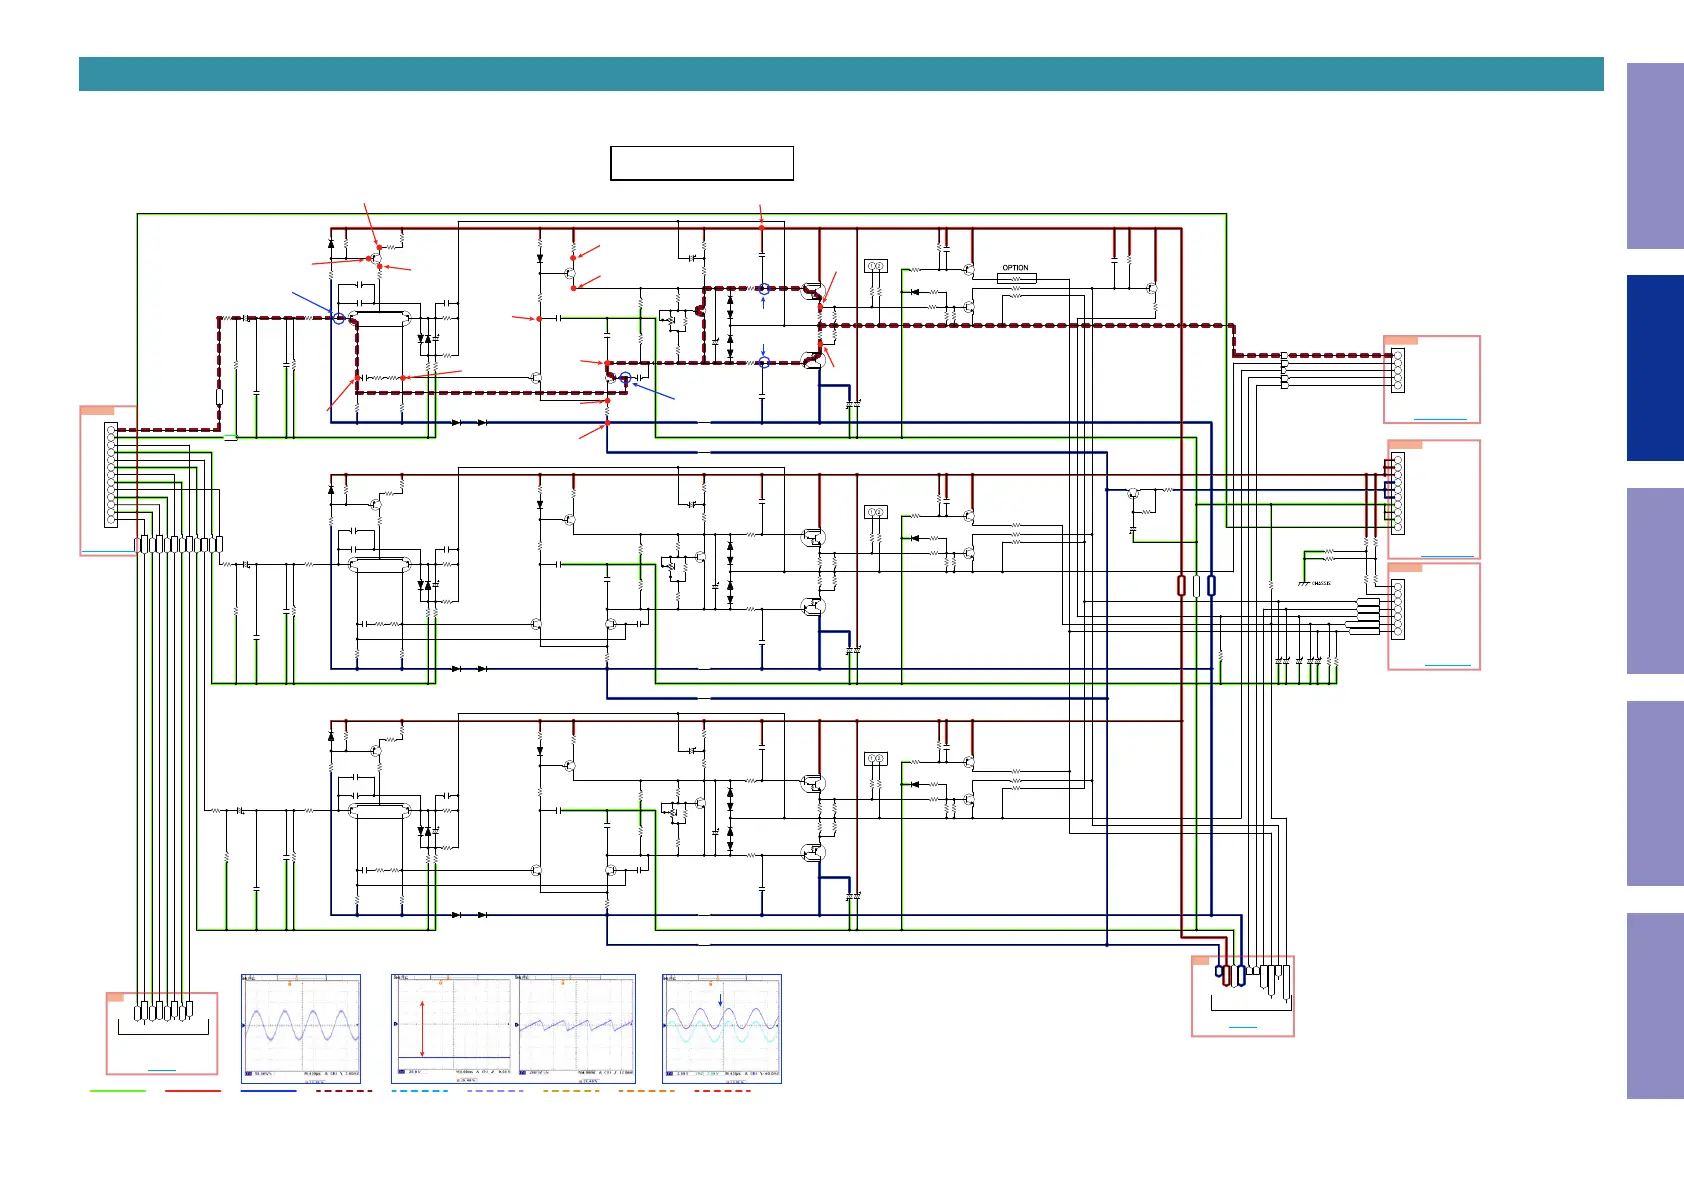Image resolution: width=1684 pixels, height=1191 pixels.
Task: Follow the link in the left twelve-pin connector box
Action: pyautogui.click(x=107, y=550)
